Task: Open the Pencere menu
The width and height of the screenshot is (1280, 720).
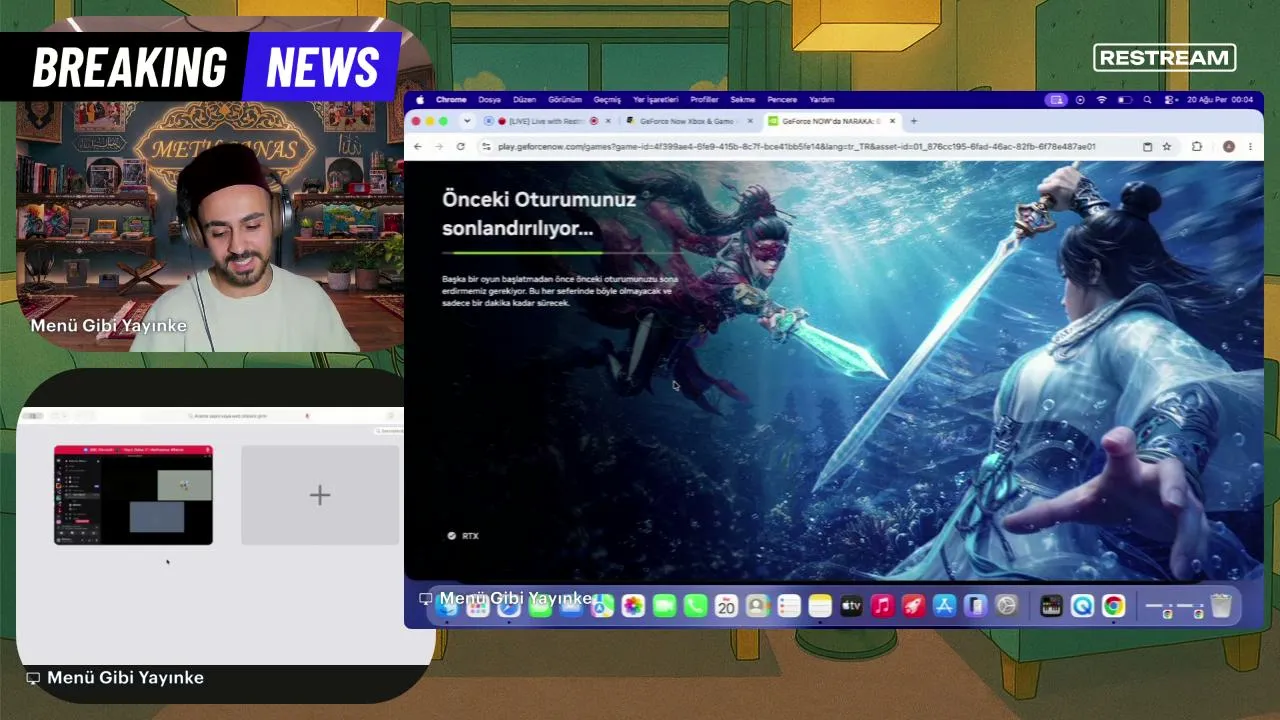Action: point(782,100)
